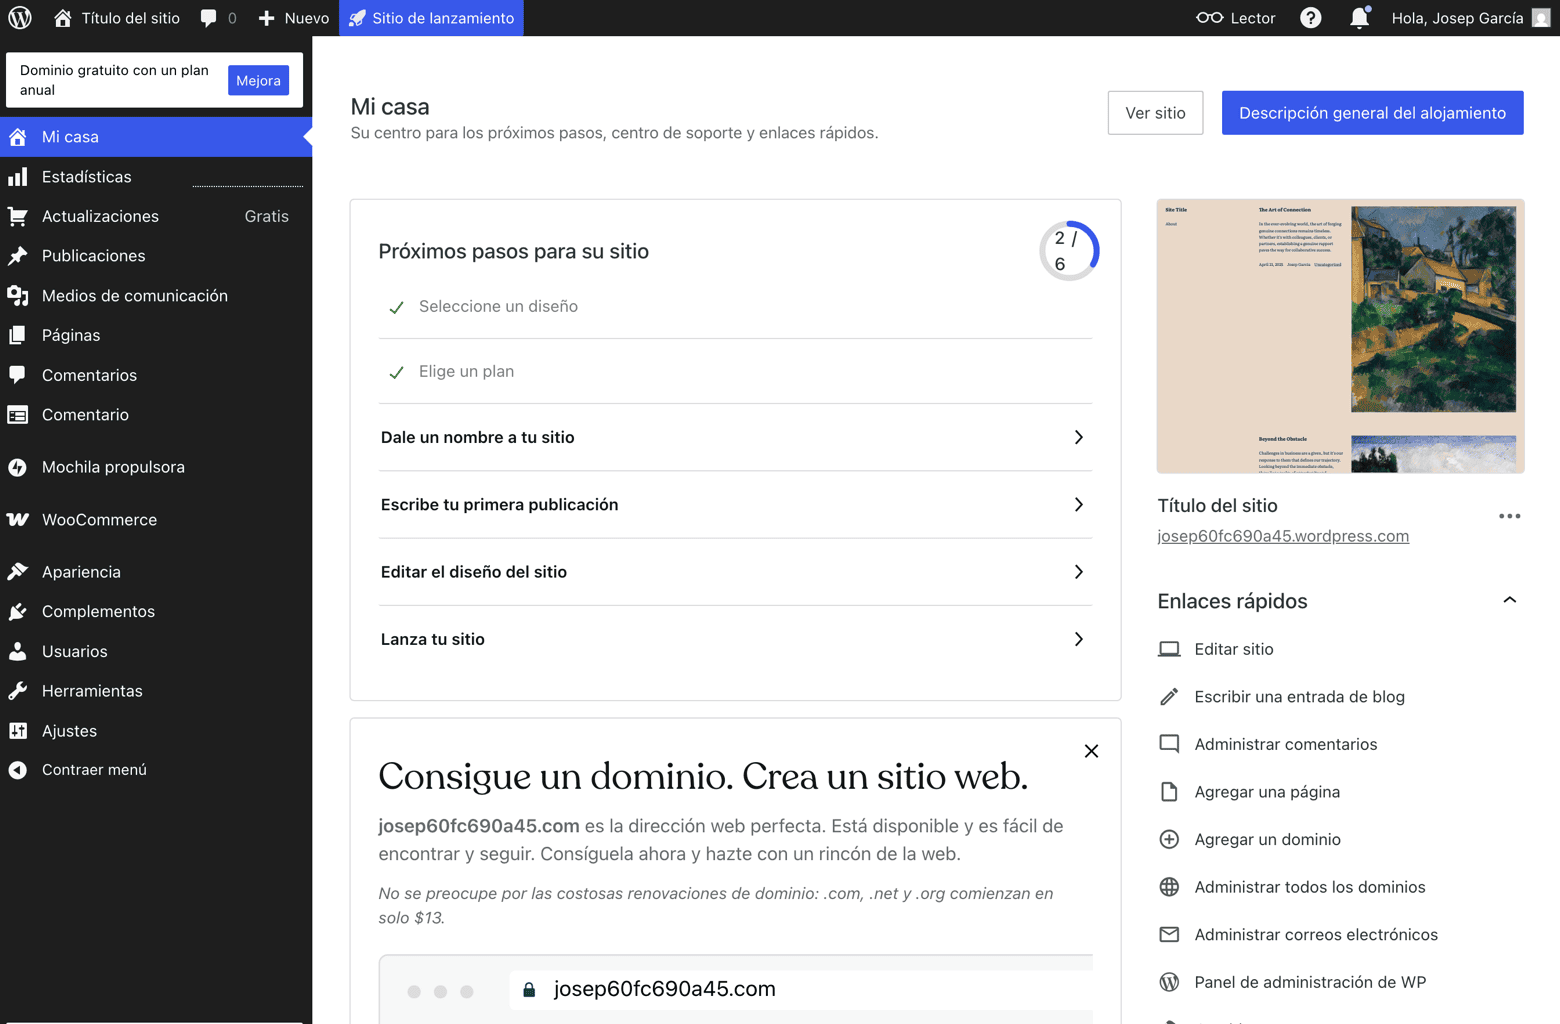Viewport: 1560px width, 1024px height.
Task: Click the Usuarios person icon
Action: tap(18, 651)
